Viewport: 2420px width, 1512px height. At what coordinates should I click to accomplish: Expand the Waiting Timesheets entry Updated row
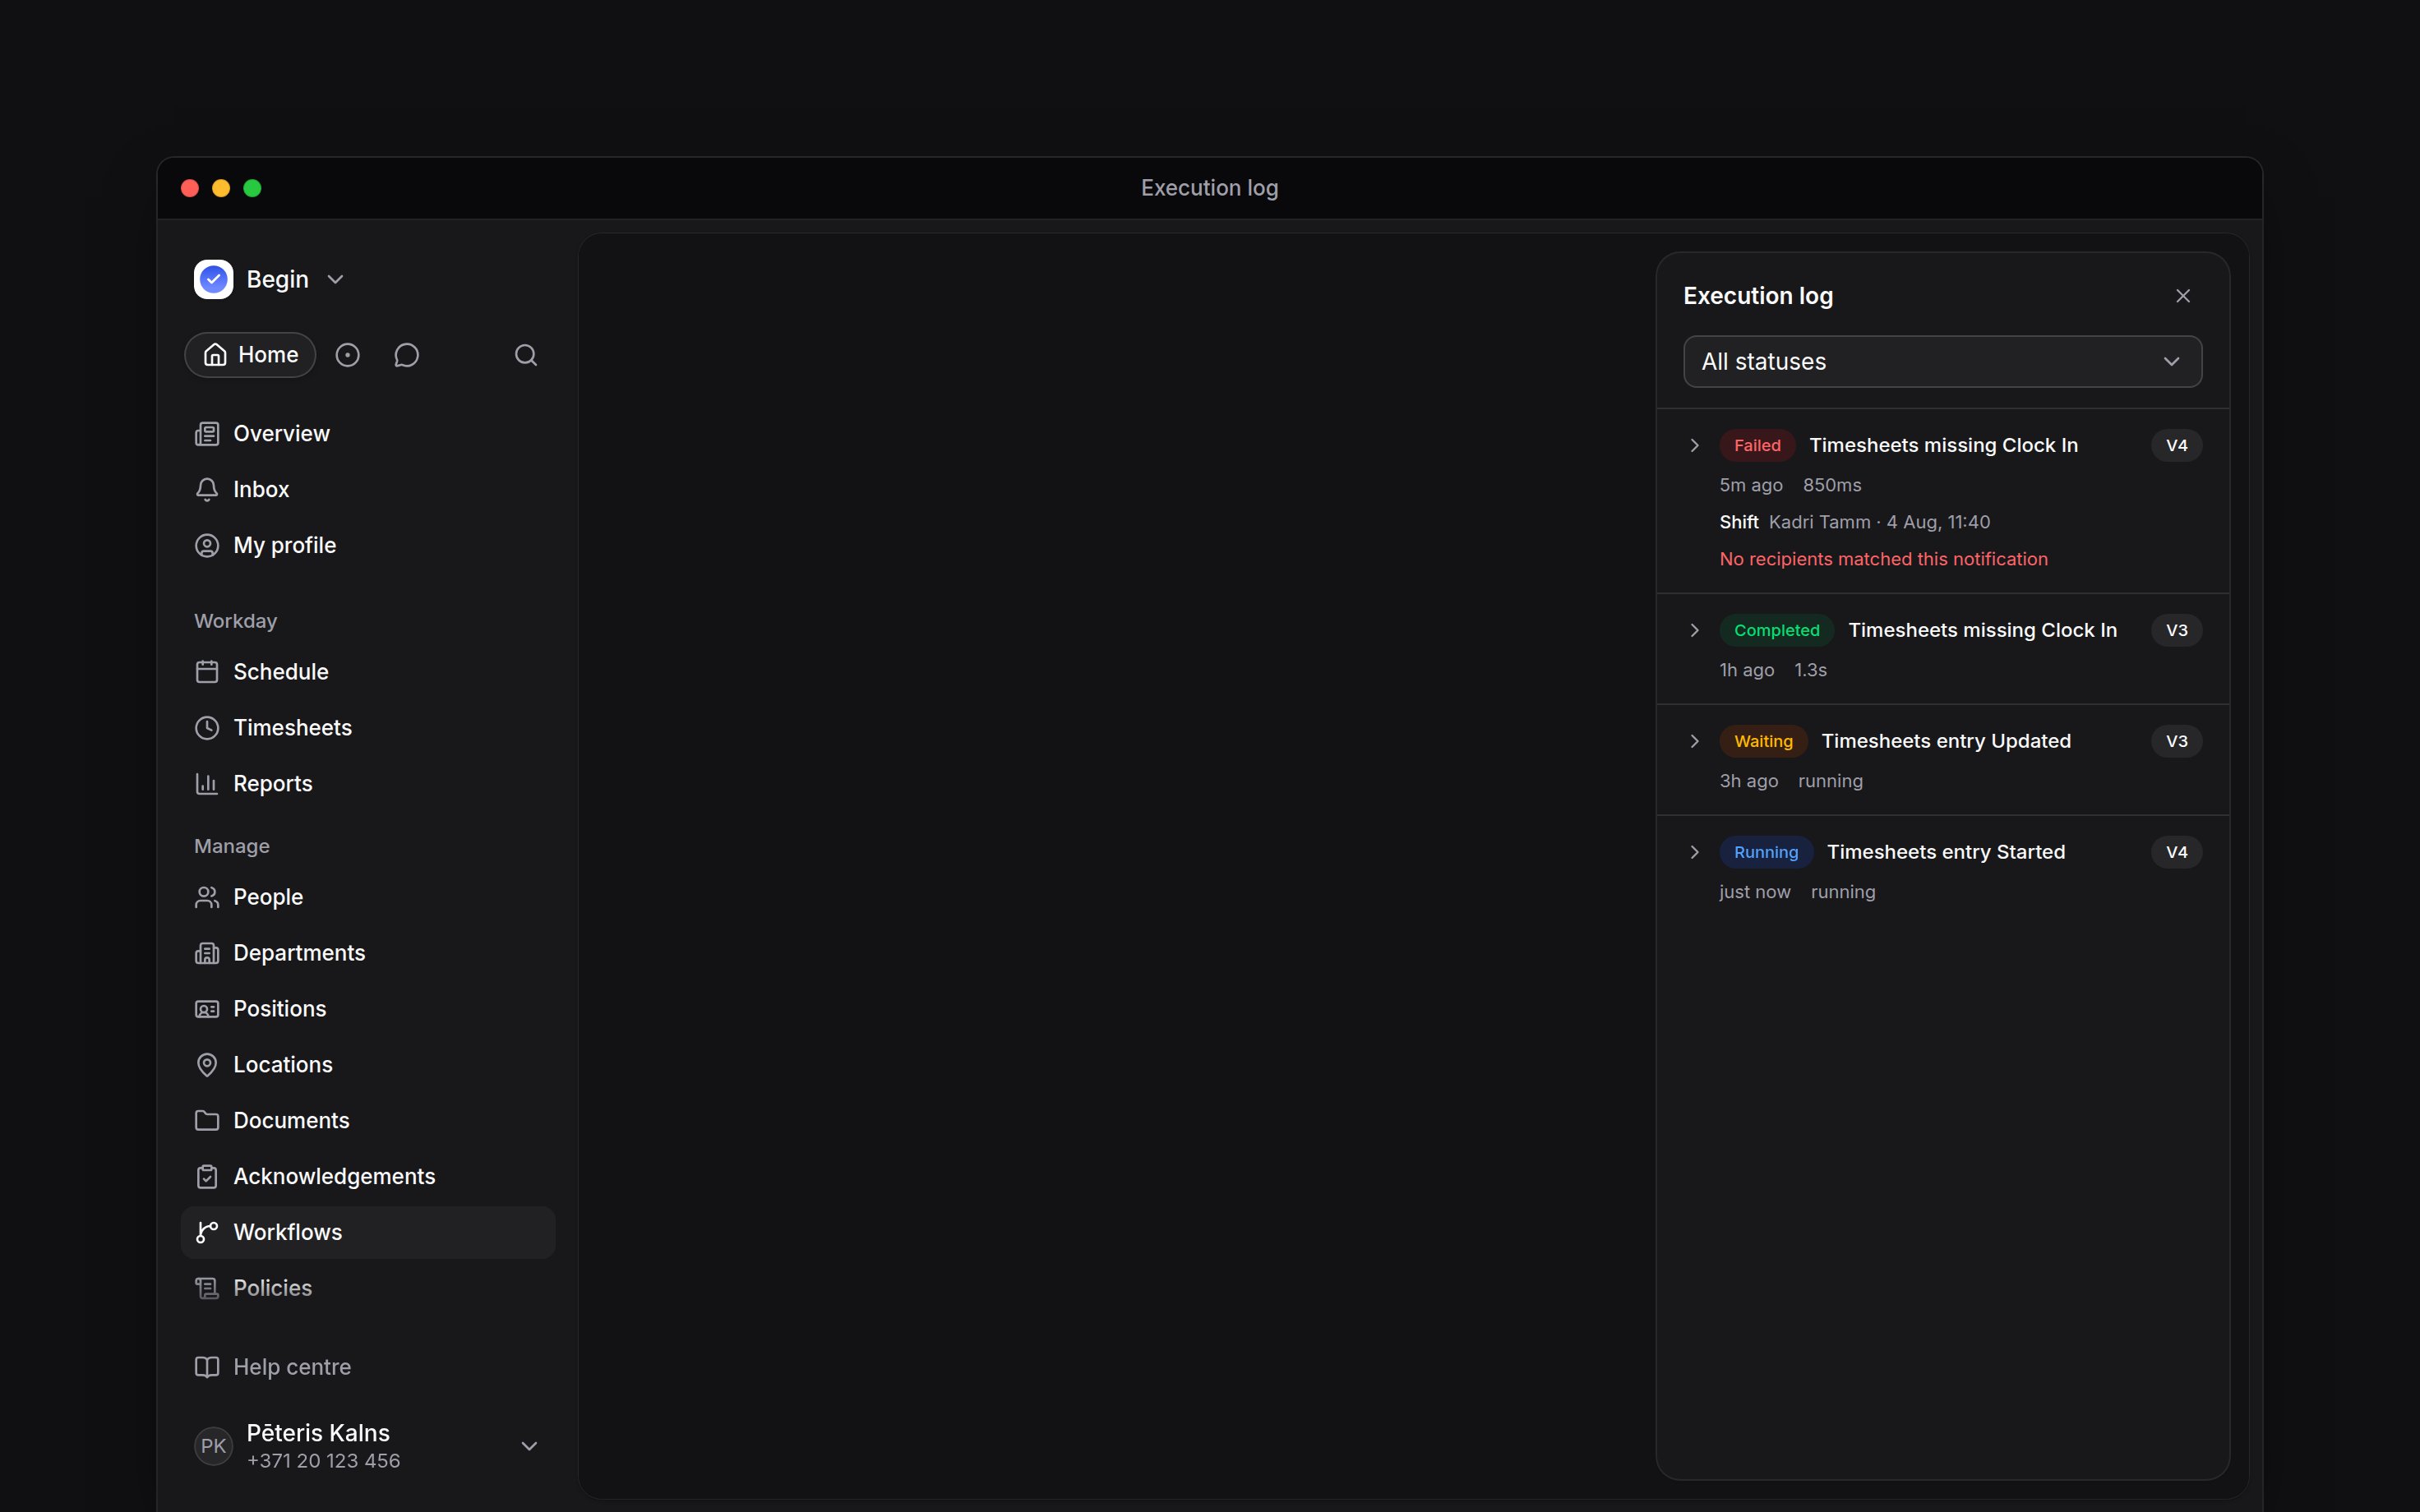(1695, 742)
